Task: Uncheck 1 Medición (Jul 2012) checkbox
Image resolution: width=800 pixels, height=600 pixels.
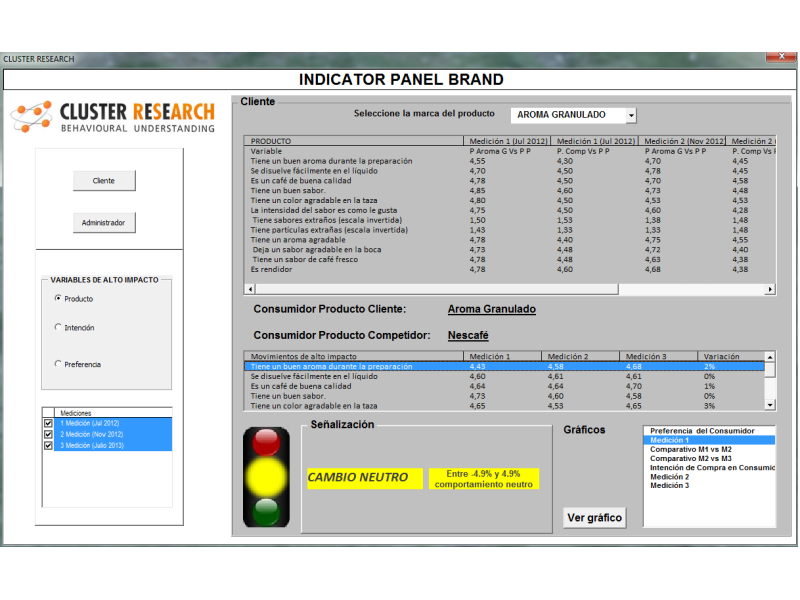Action: click(48, 423)
